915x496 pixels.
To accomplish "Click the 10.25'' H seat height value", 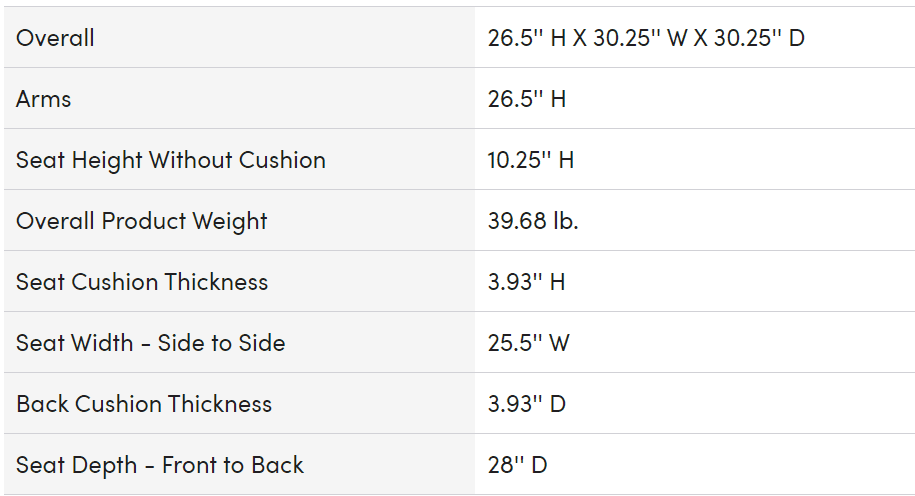I will 530,160.
